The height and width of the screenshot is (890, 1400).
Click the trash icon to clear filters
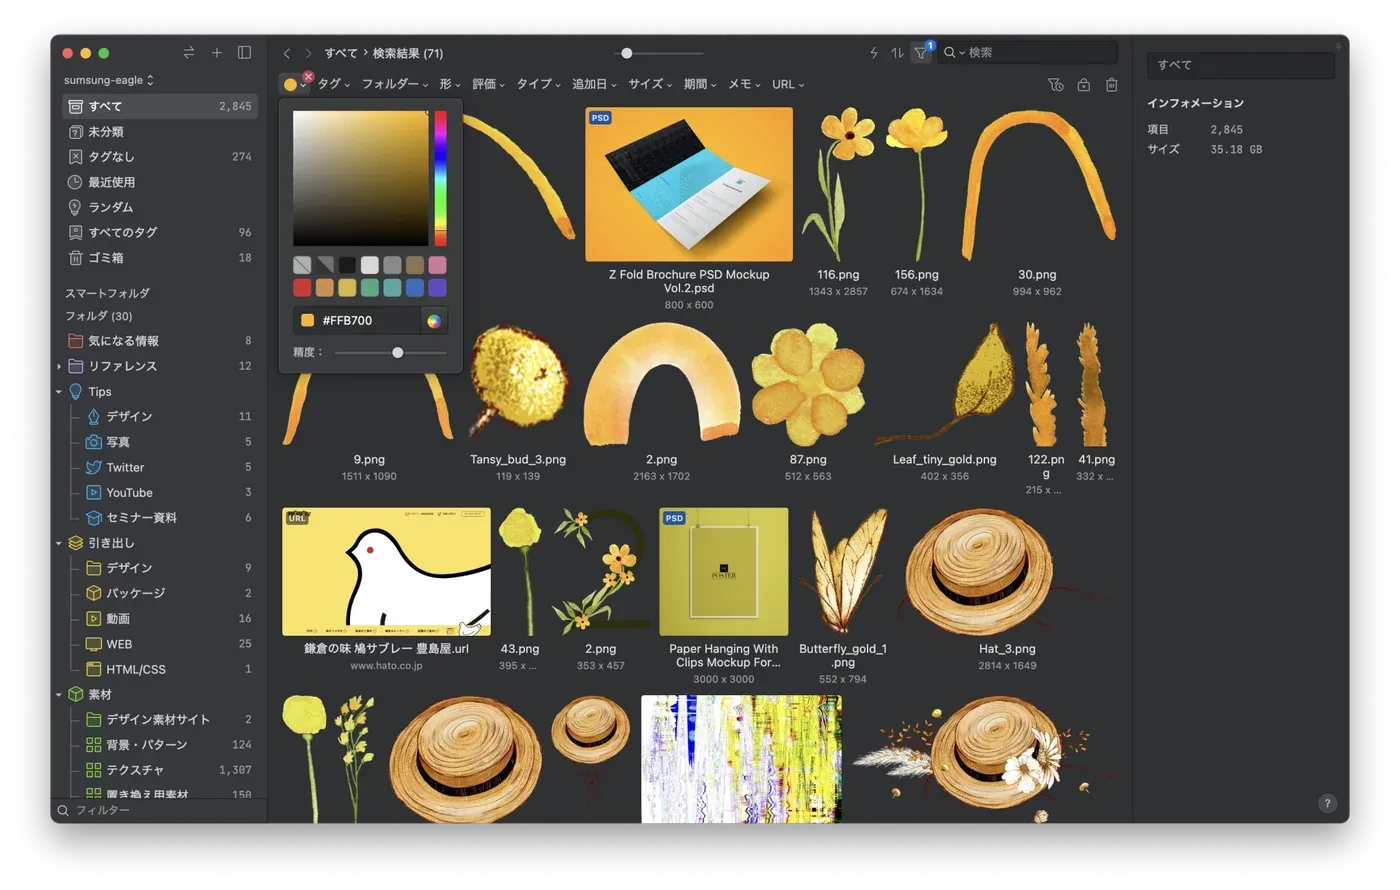1112,85
